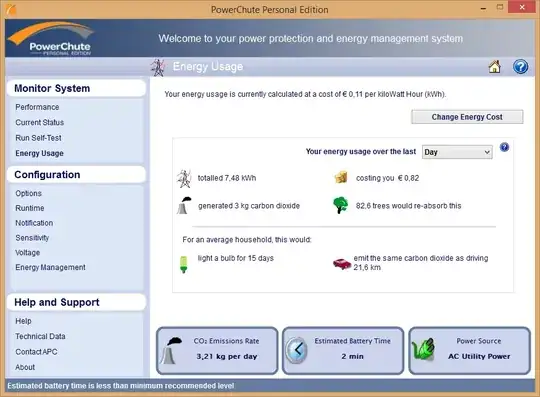Viewport: 540px width, 397px height.
Task: Open Help link in sidebar
Action: pyautogui.click(x=23, y=321)
